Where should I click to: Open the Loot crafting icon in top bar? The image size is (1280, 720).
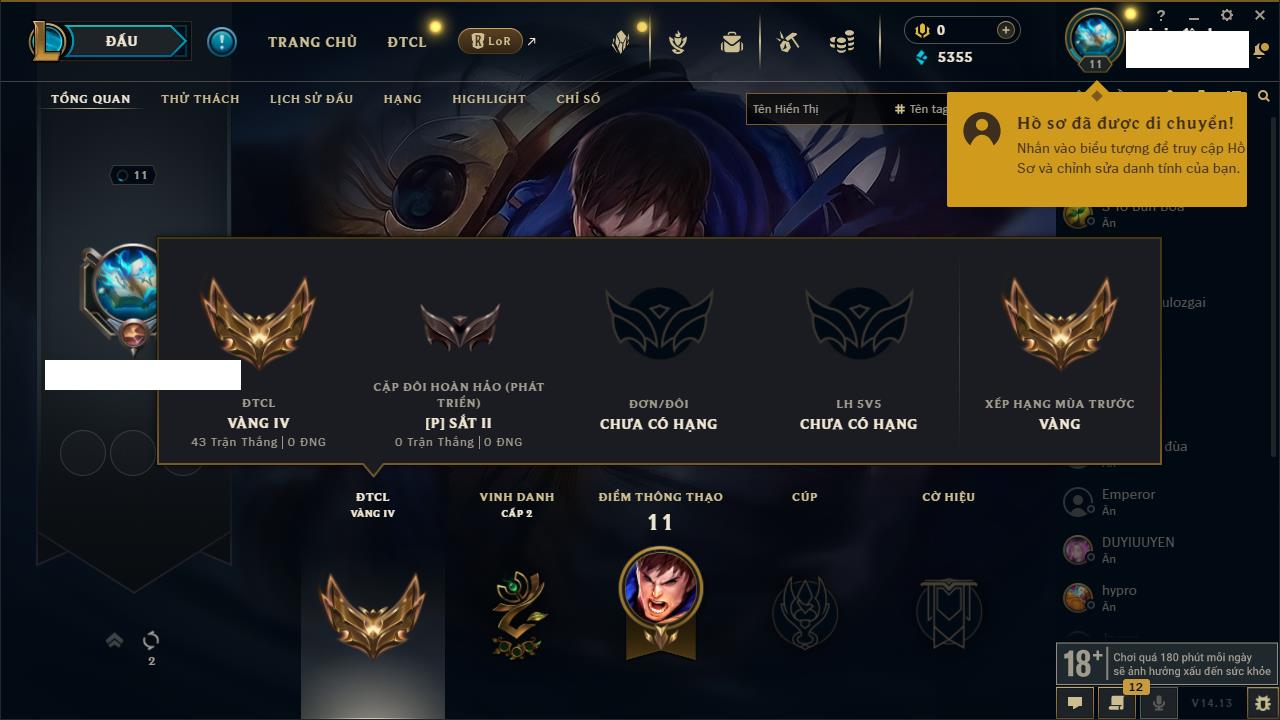point(788,42)
